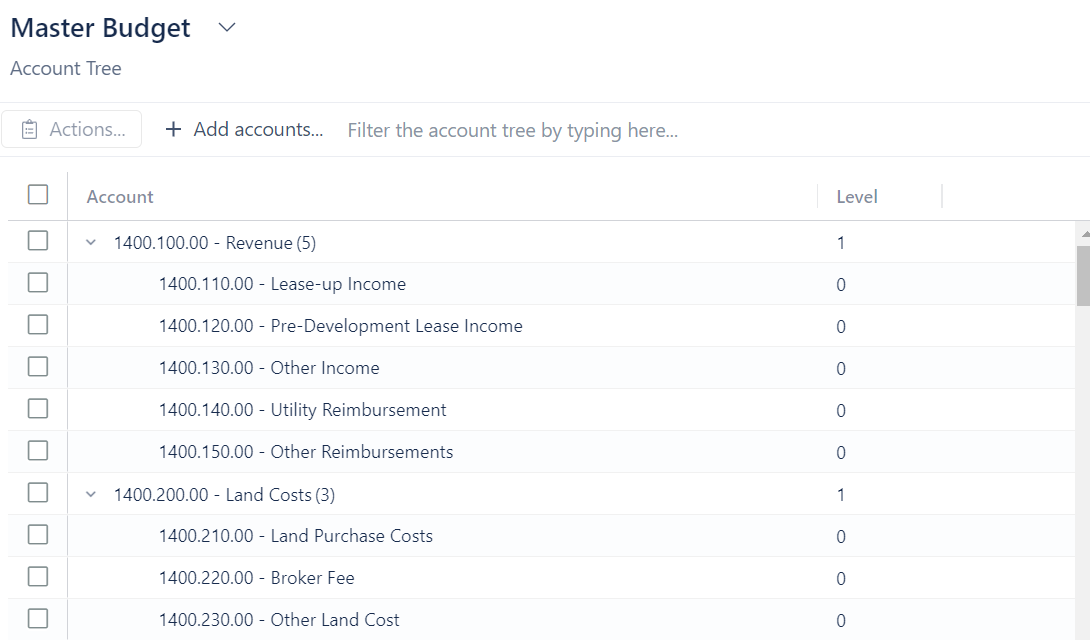Click the Other Reimbursements account row

(305, 452)
